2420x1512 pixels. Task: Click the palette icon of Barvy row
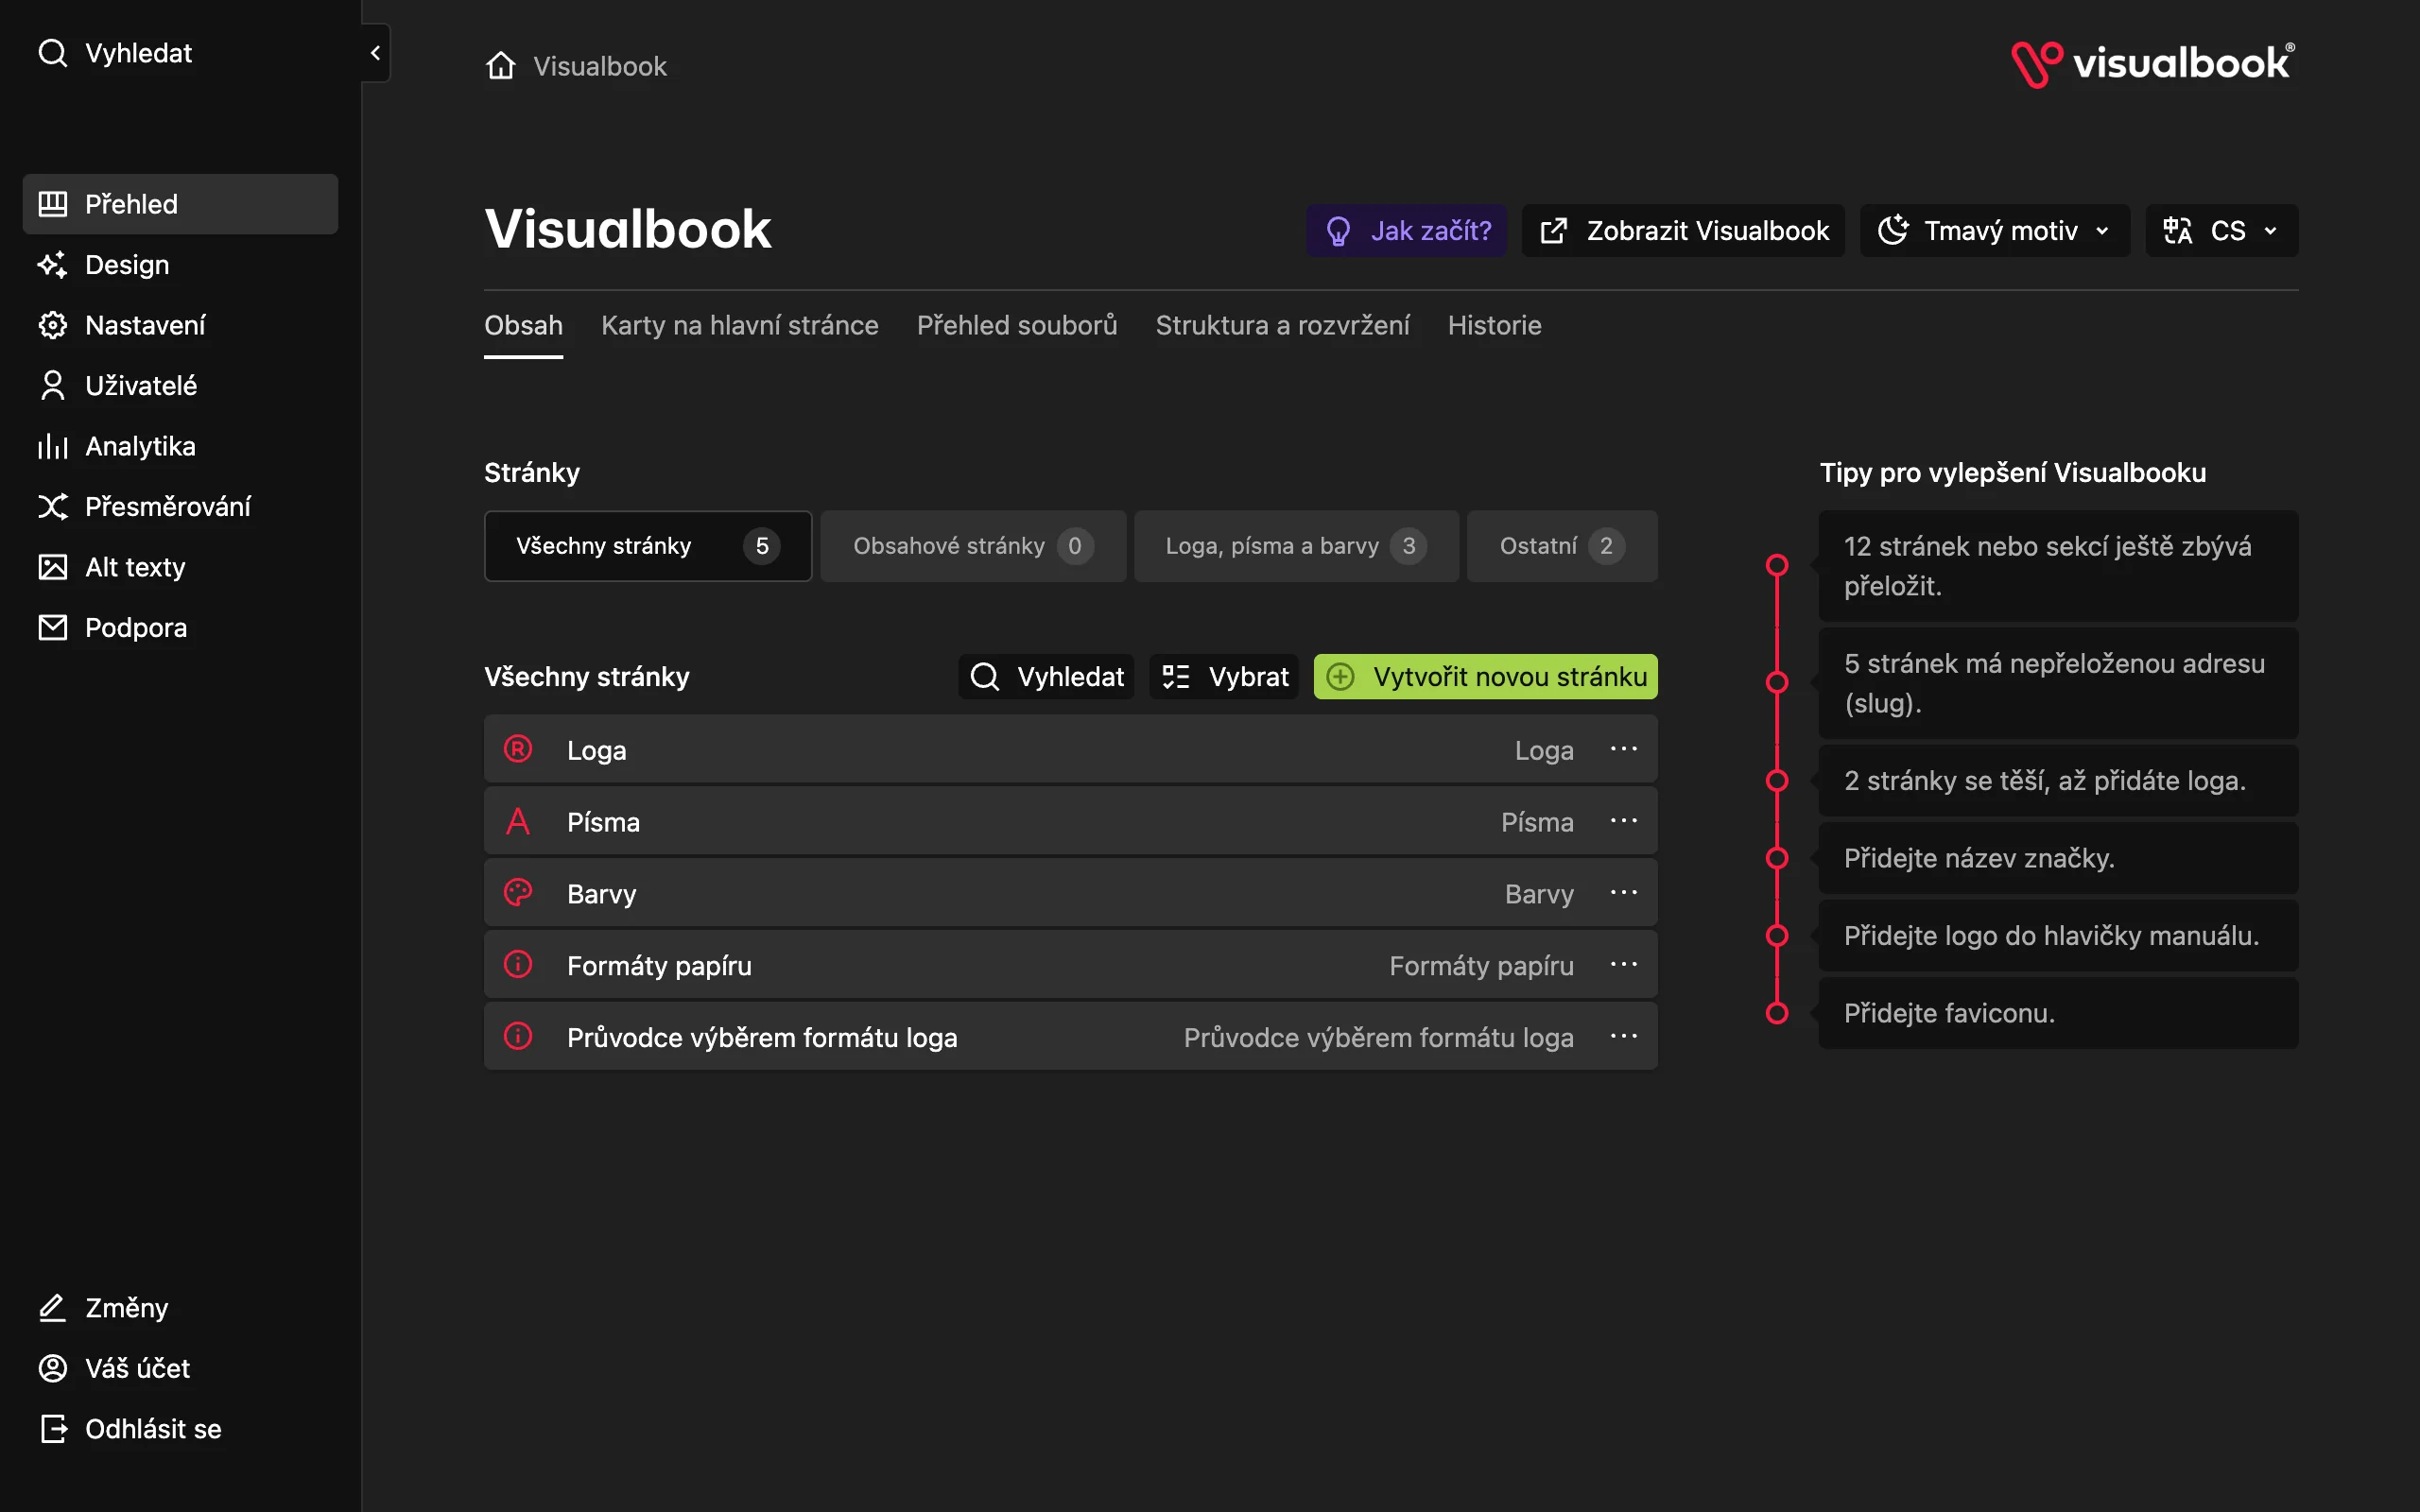coord(518,892)
